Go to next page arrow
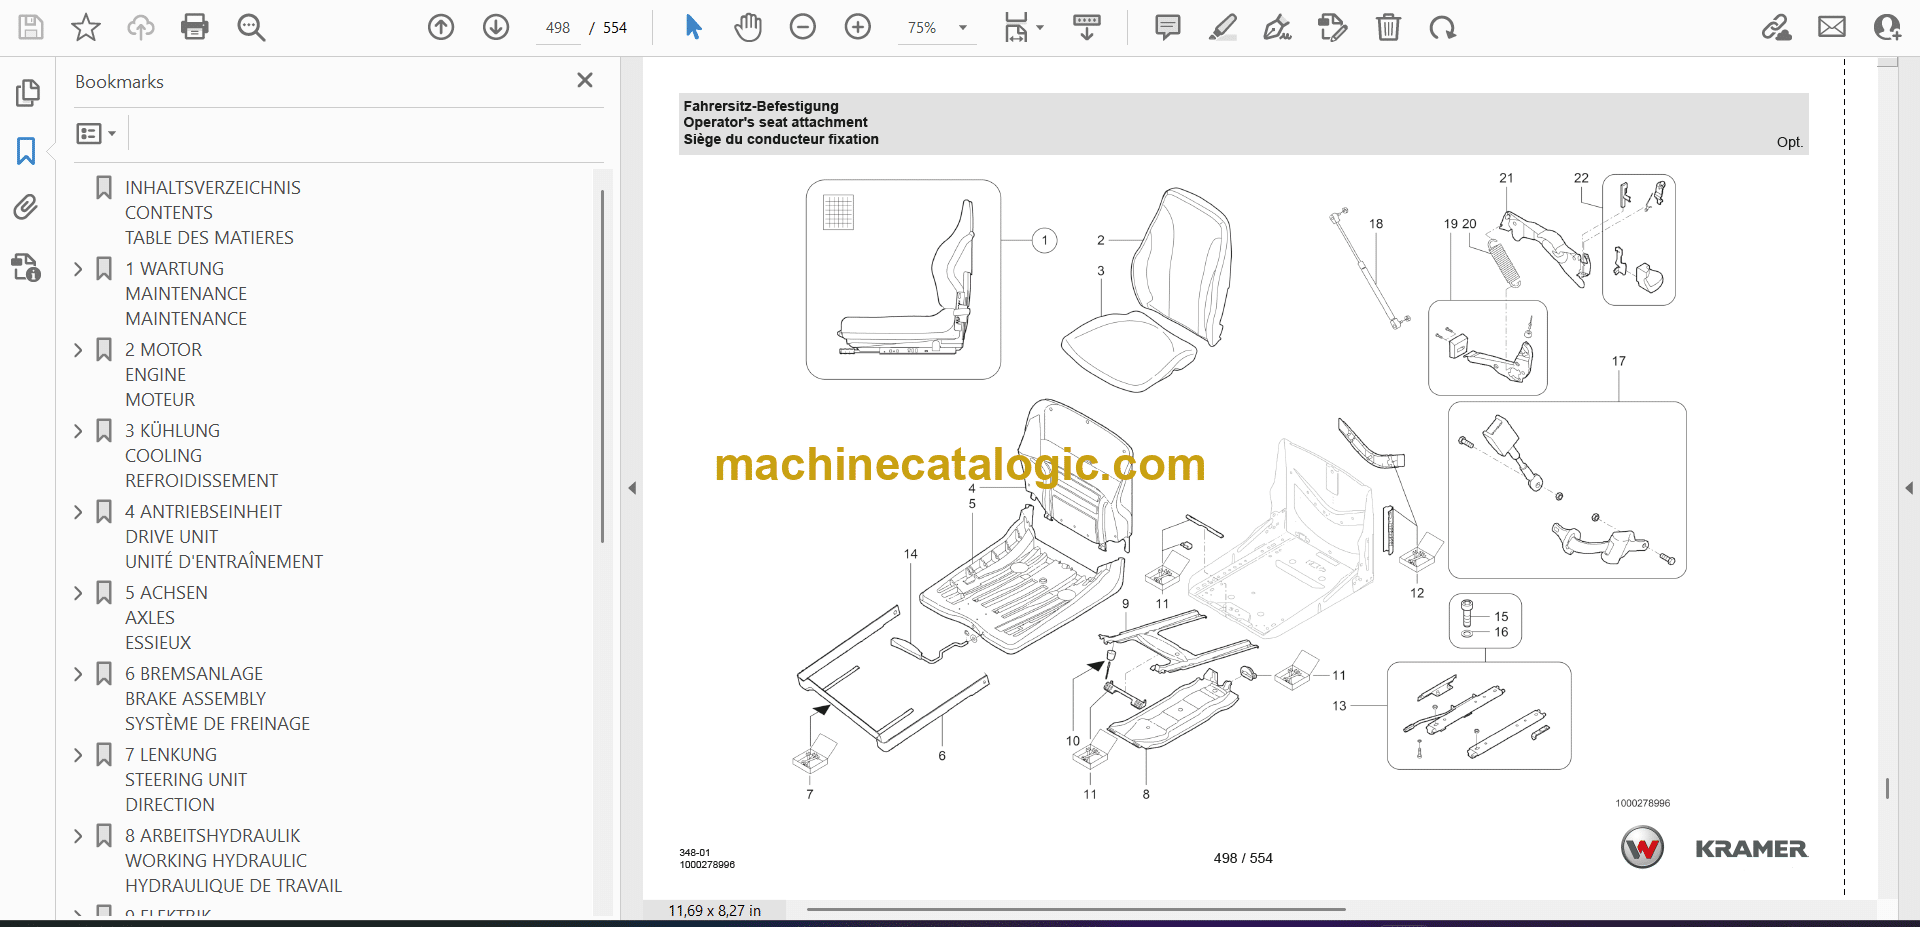Screen dimensions: 1920x927 [x=496, y=27]
